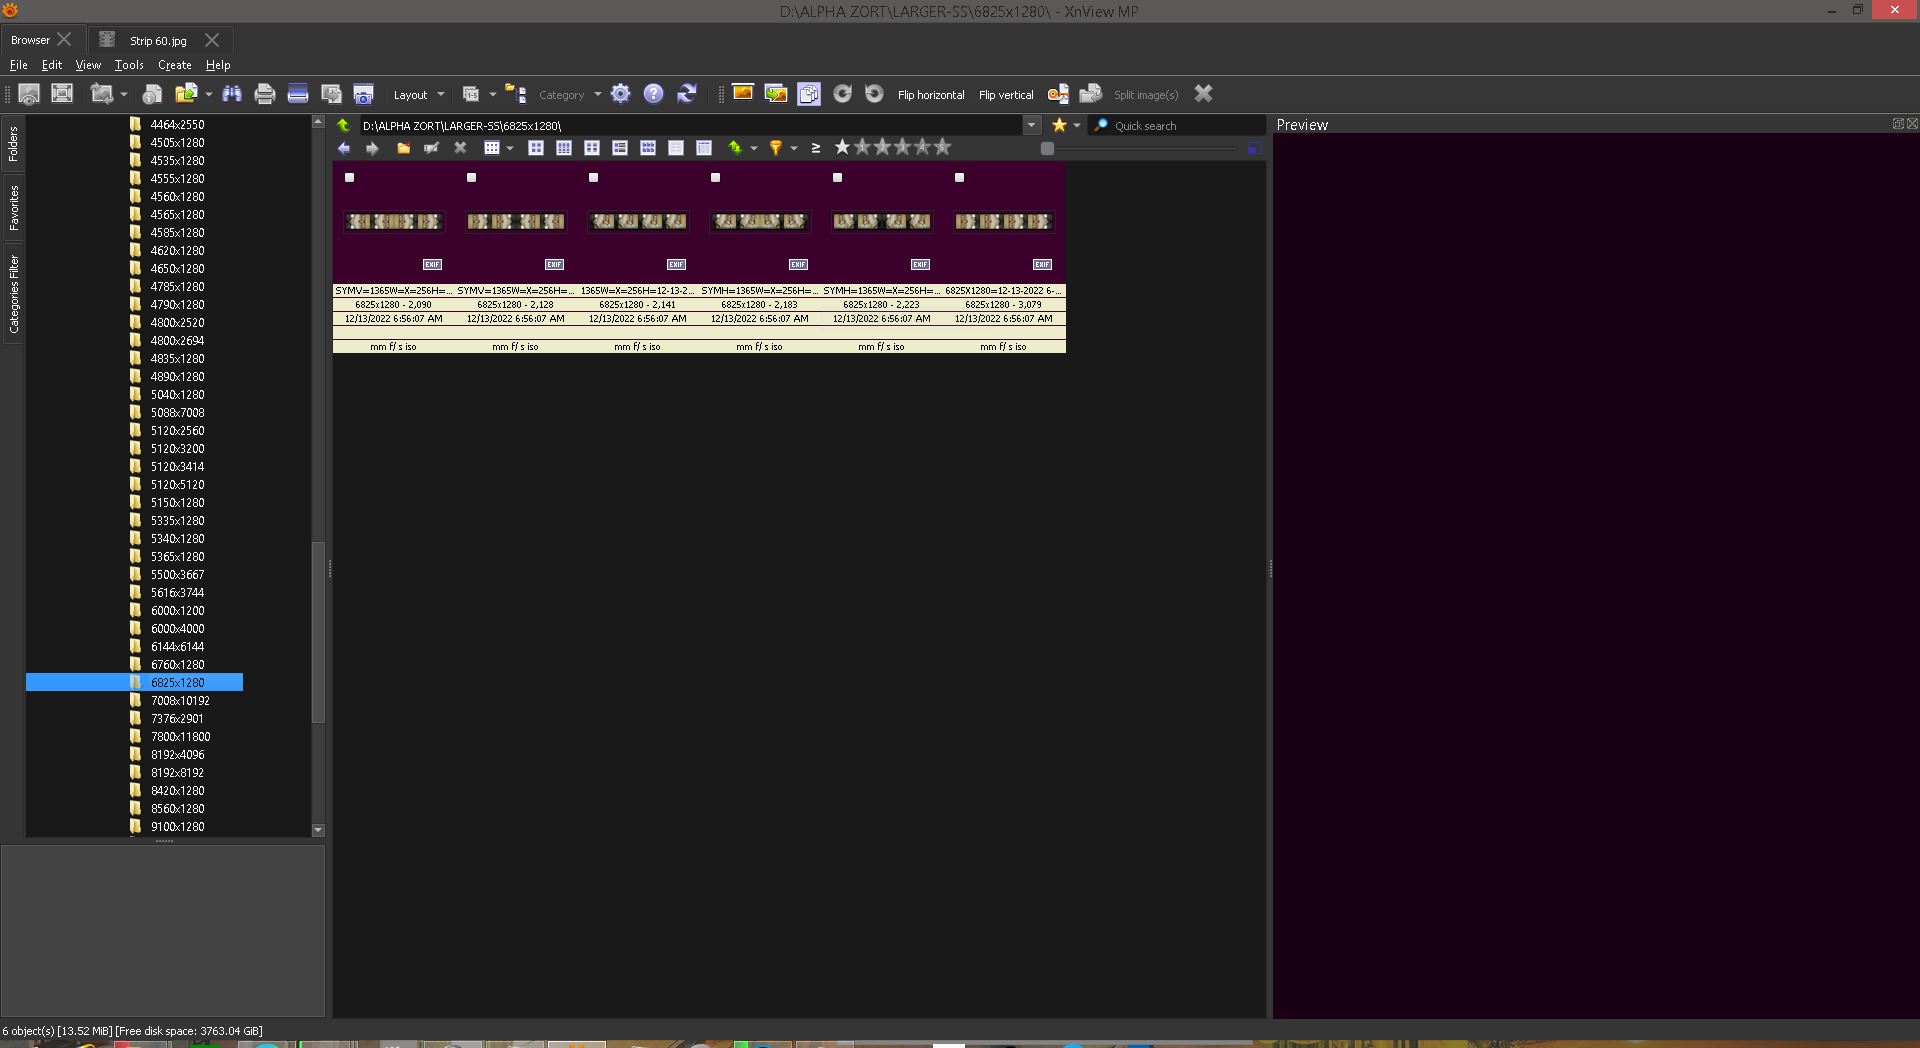
Task: Click the refresh arrows icon in toolbar
Action: [687, 94]
